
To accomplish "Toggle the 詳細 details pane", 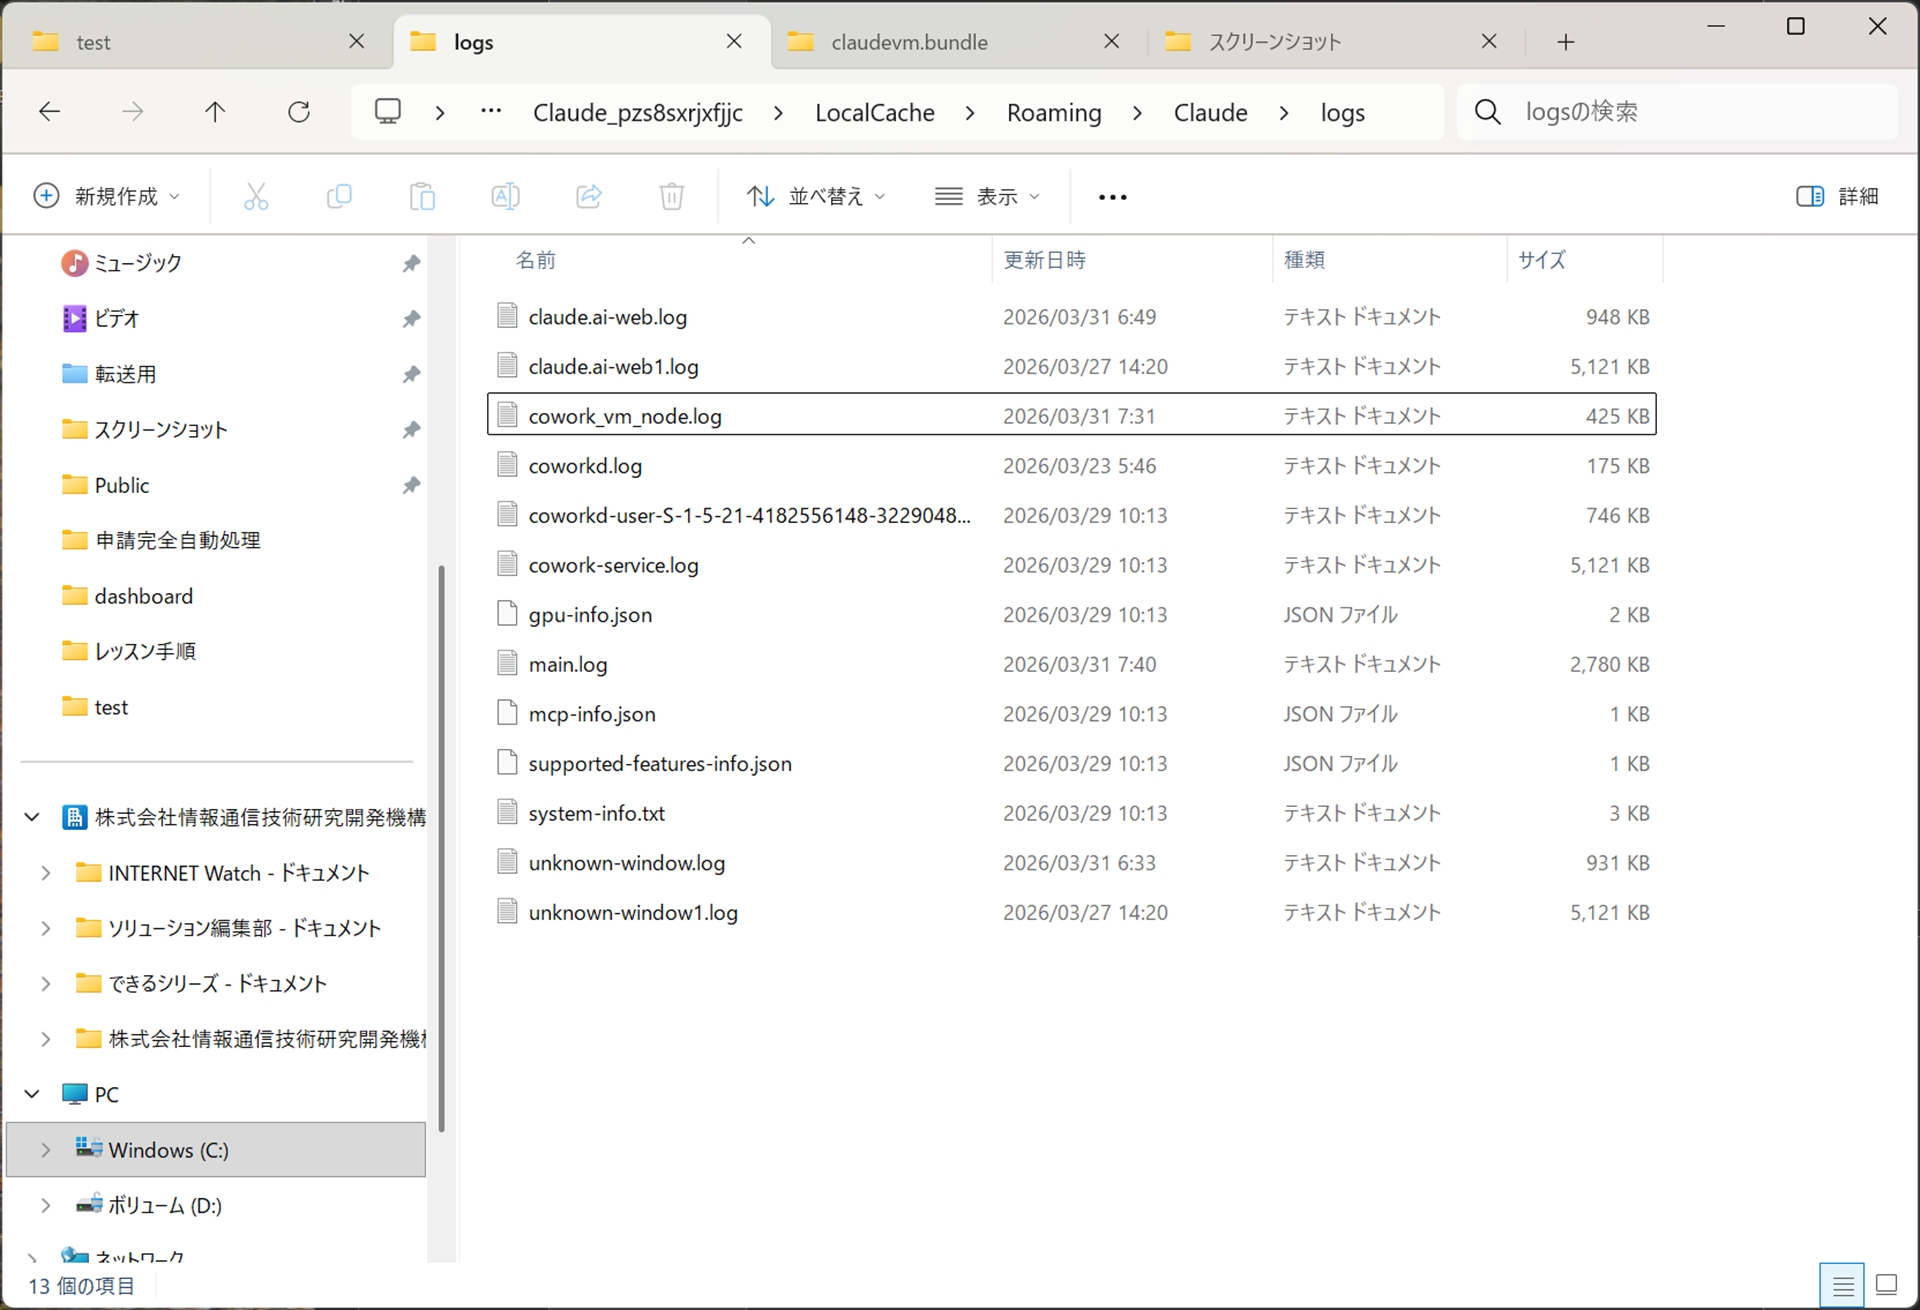I will (x=1838, y=196).
